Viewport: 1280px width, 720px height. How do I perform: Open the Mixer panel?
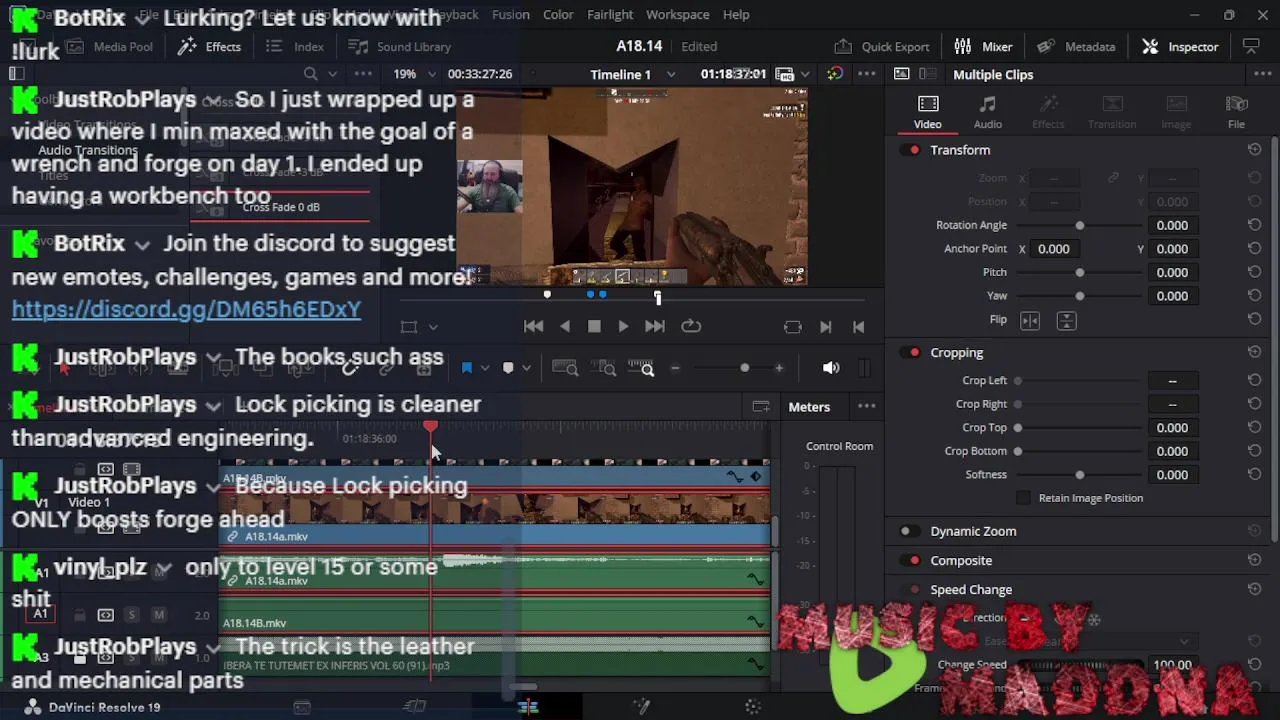(983, 46)
